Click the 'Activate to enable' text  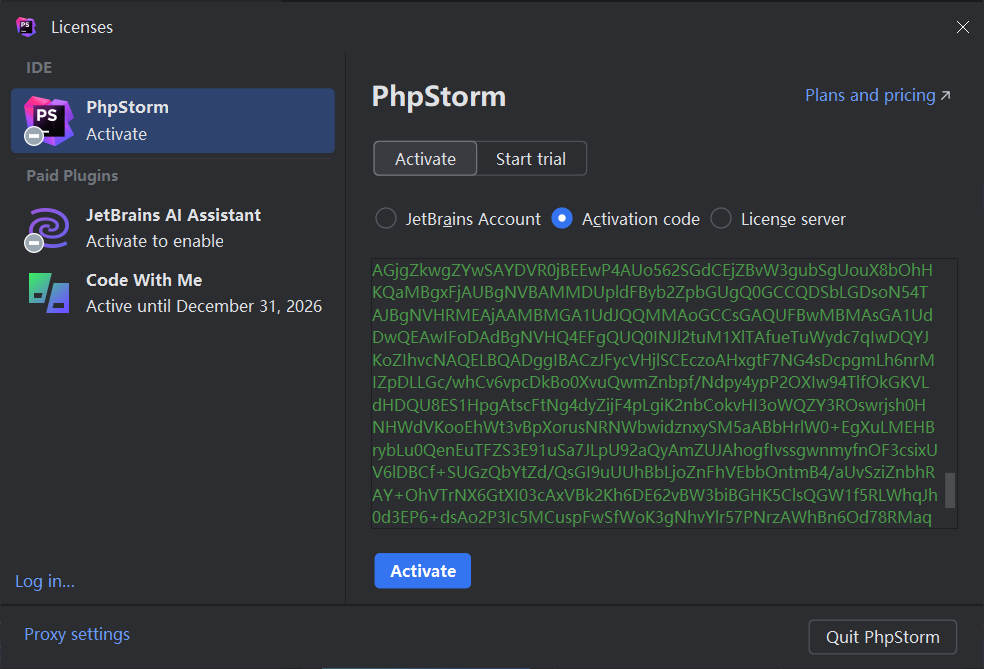coord(154,242)
